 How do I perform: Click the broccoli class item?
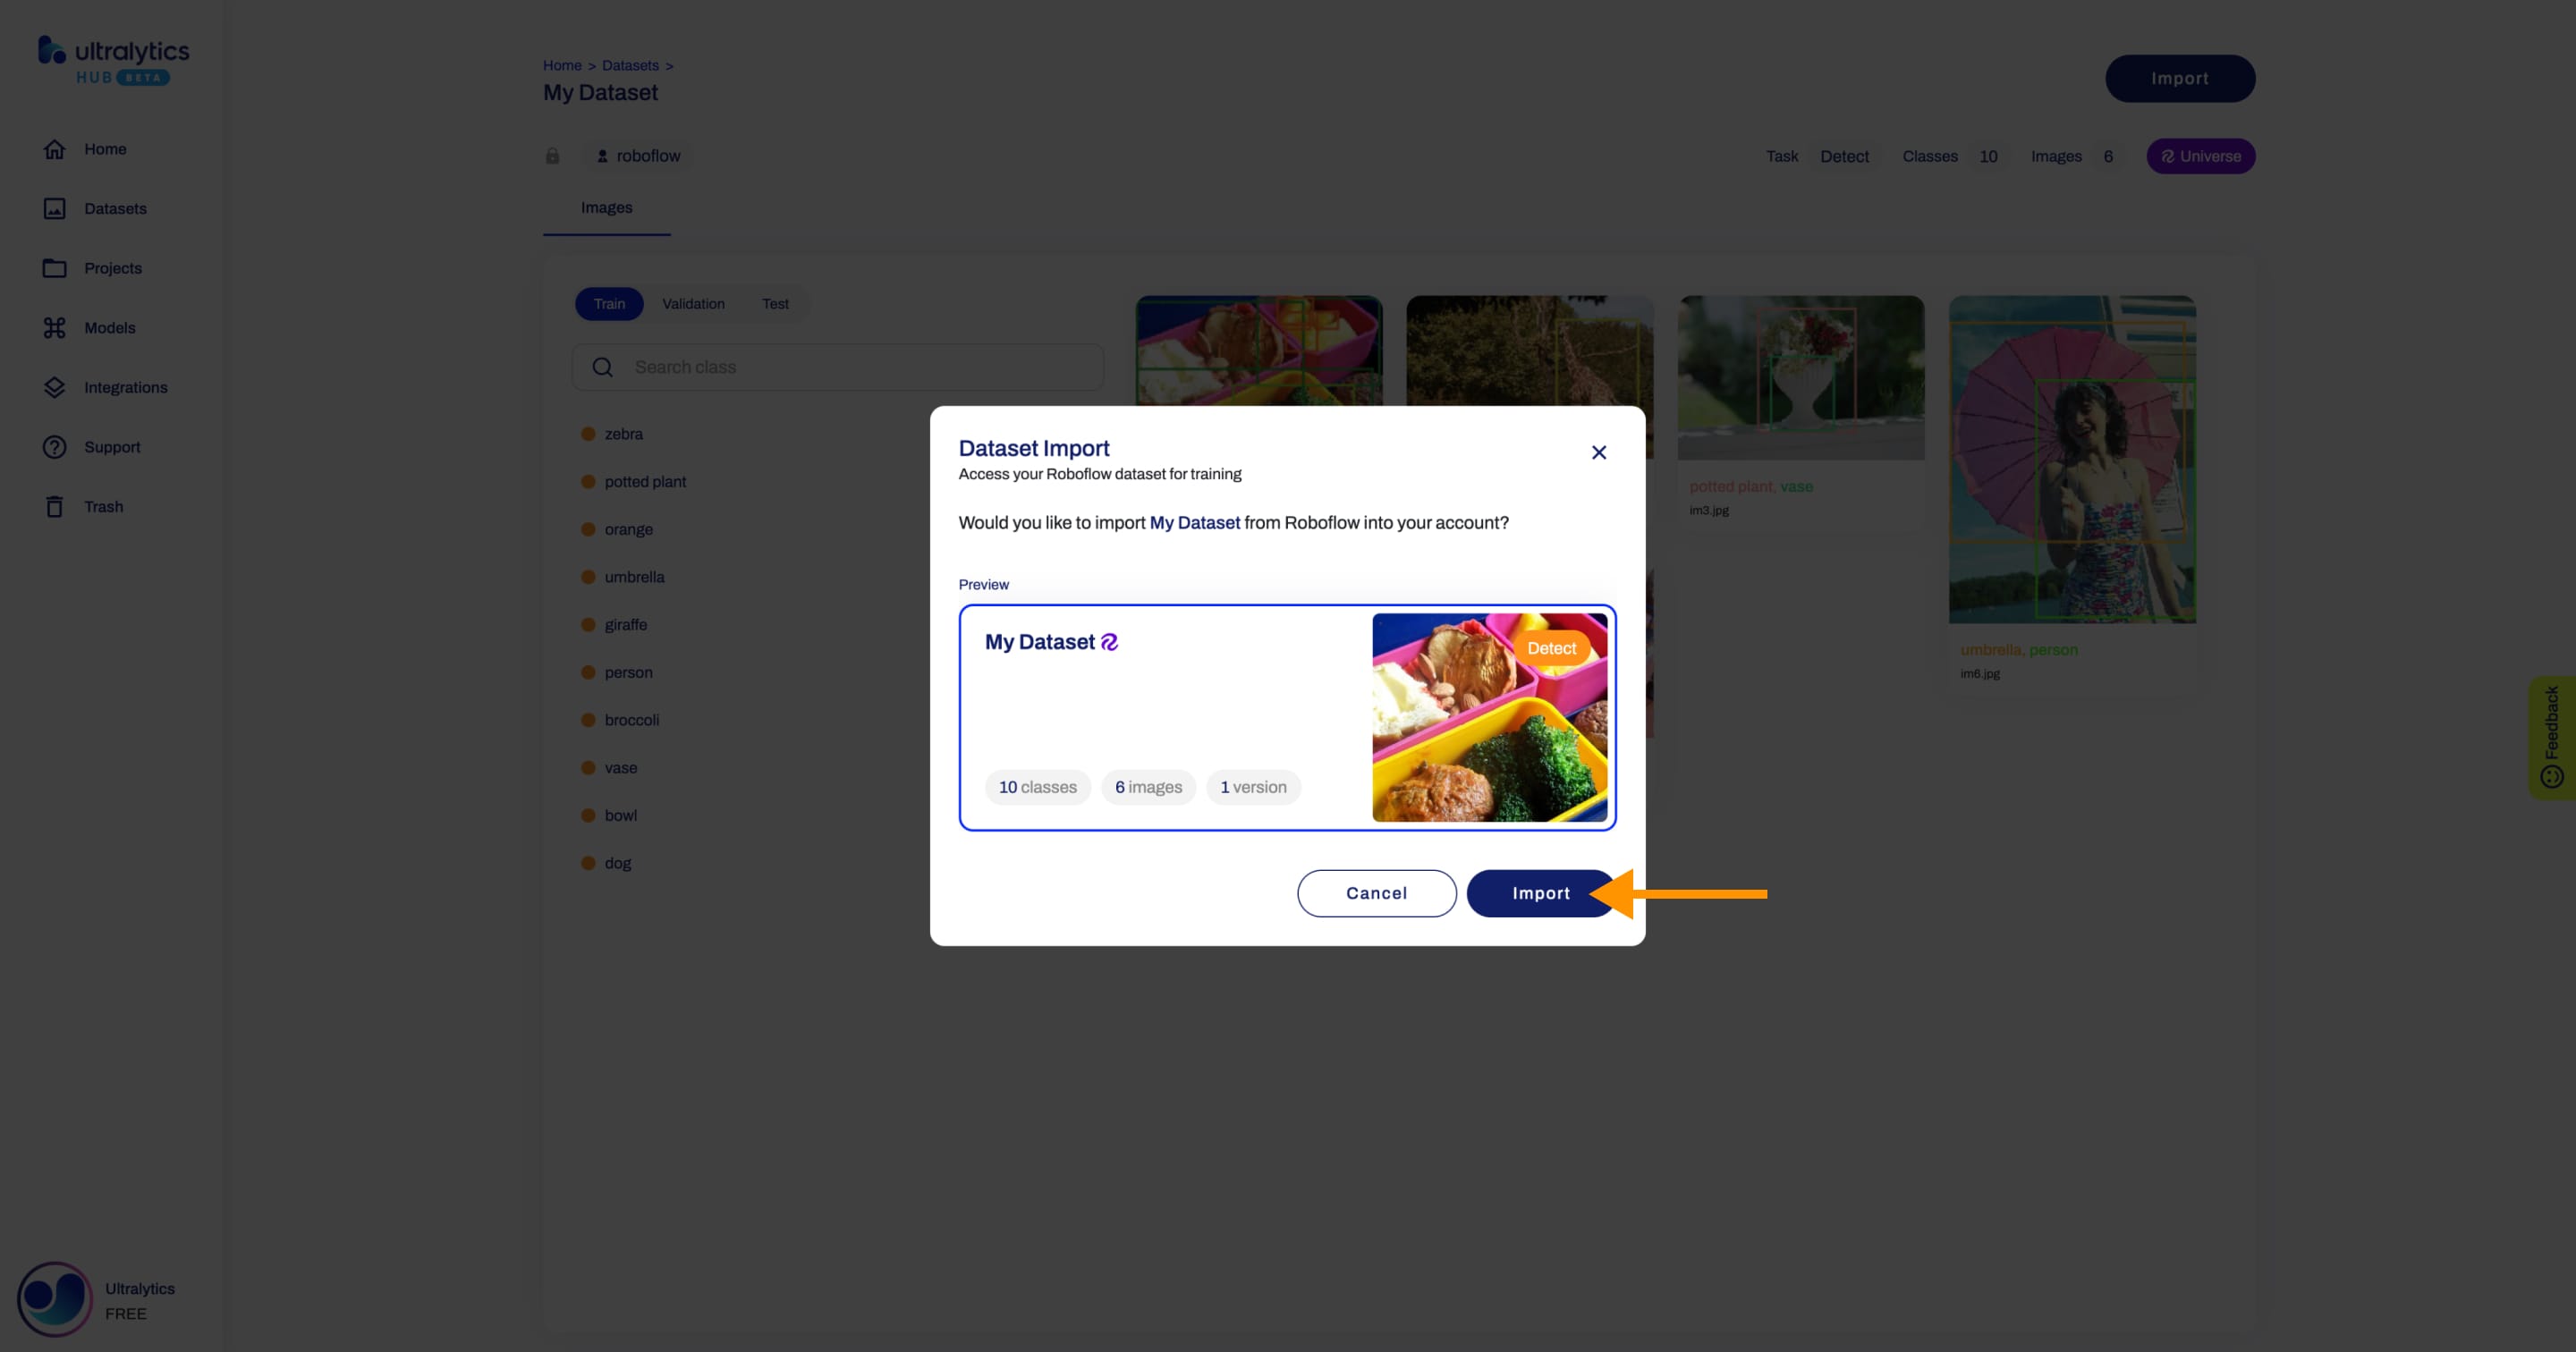632,719
